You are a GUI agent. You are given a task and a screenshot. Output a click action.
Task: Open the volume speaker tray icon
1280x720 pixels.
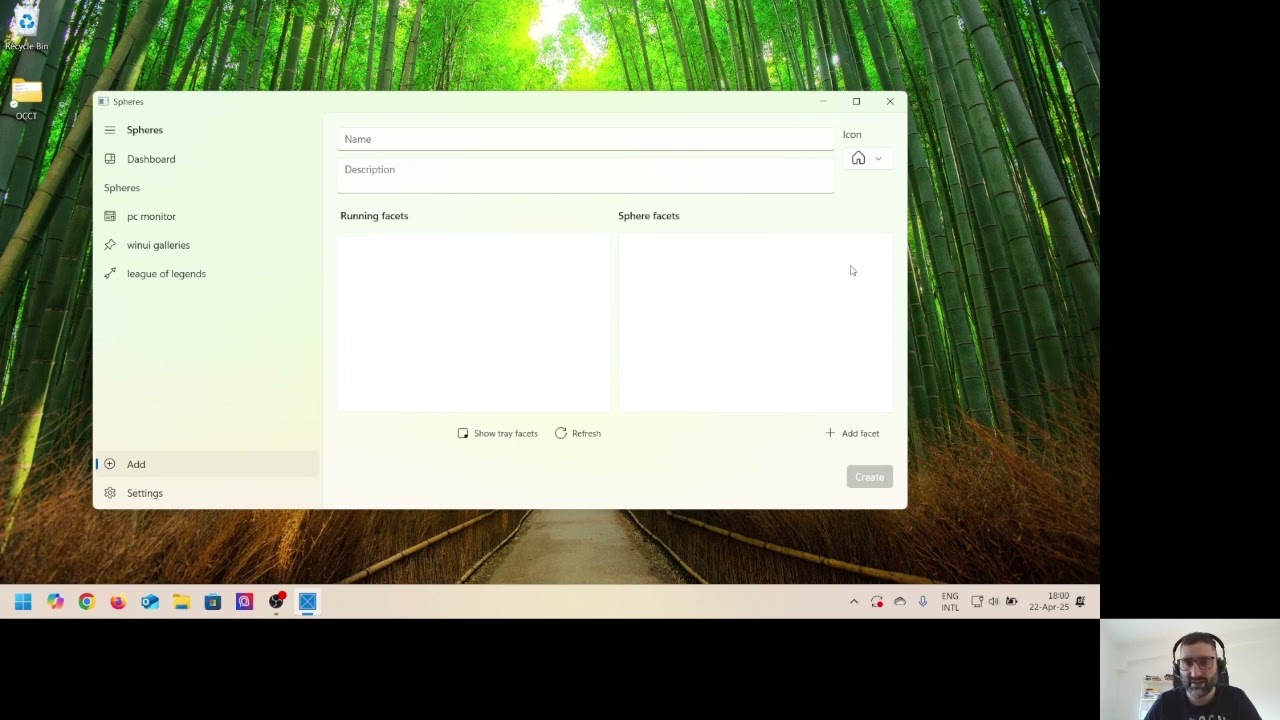(x=994, y=601)
